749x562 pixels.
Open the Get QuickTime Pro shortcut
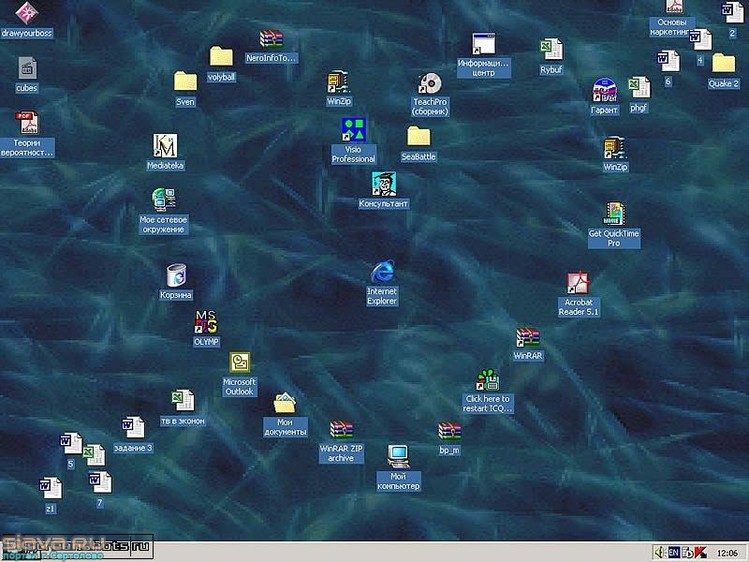click(x=614, y=214)
